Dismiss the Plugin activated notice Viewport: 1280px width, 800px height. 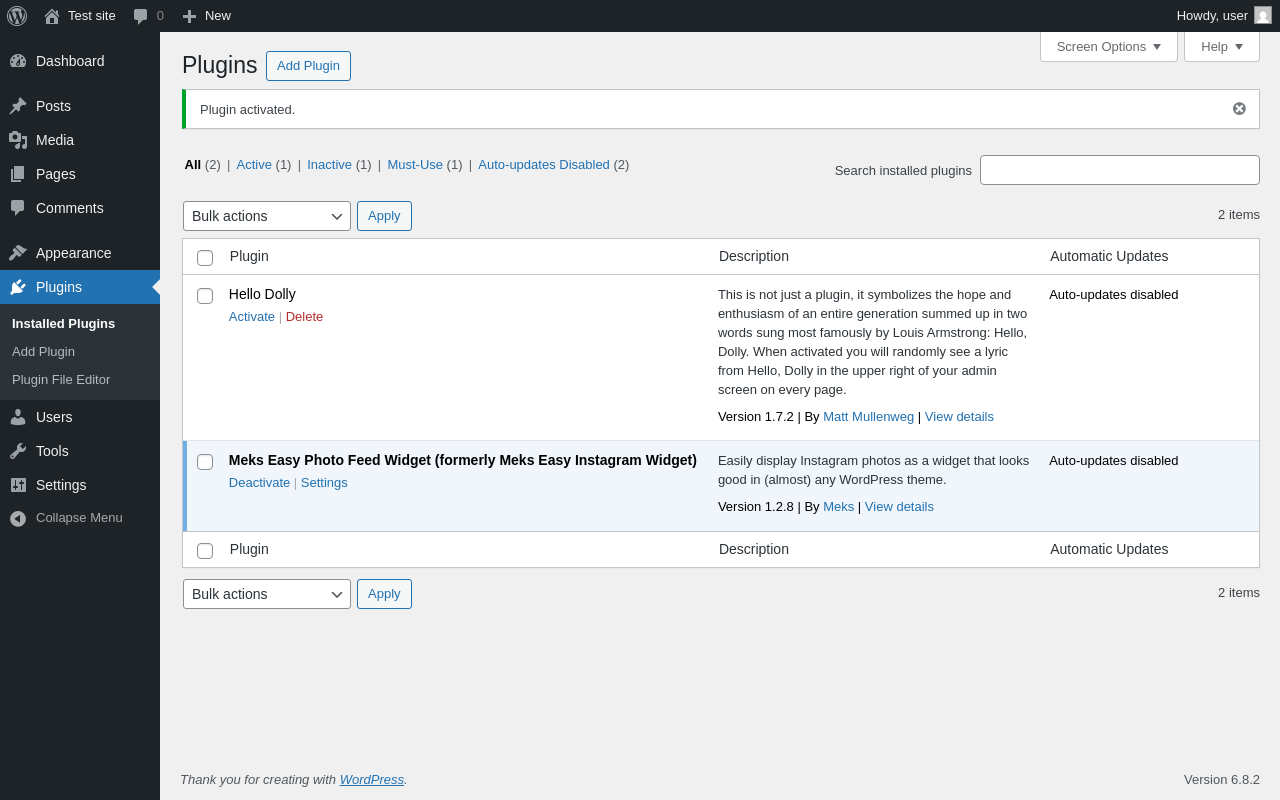pyautogui.click(x=1239, y=109)
